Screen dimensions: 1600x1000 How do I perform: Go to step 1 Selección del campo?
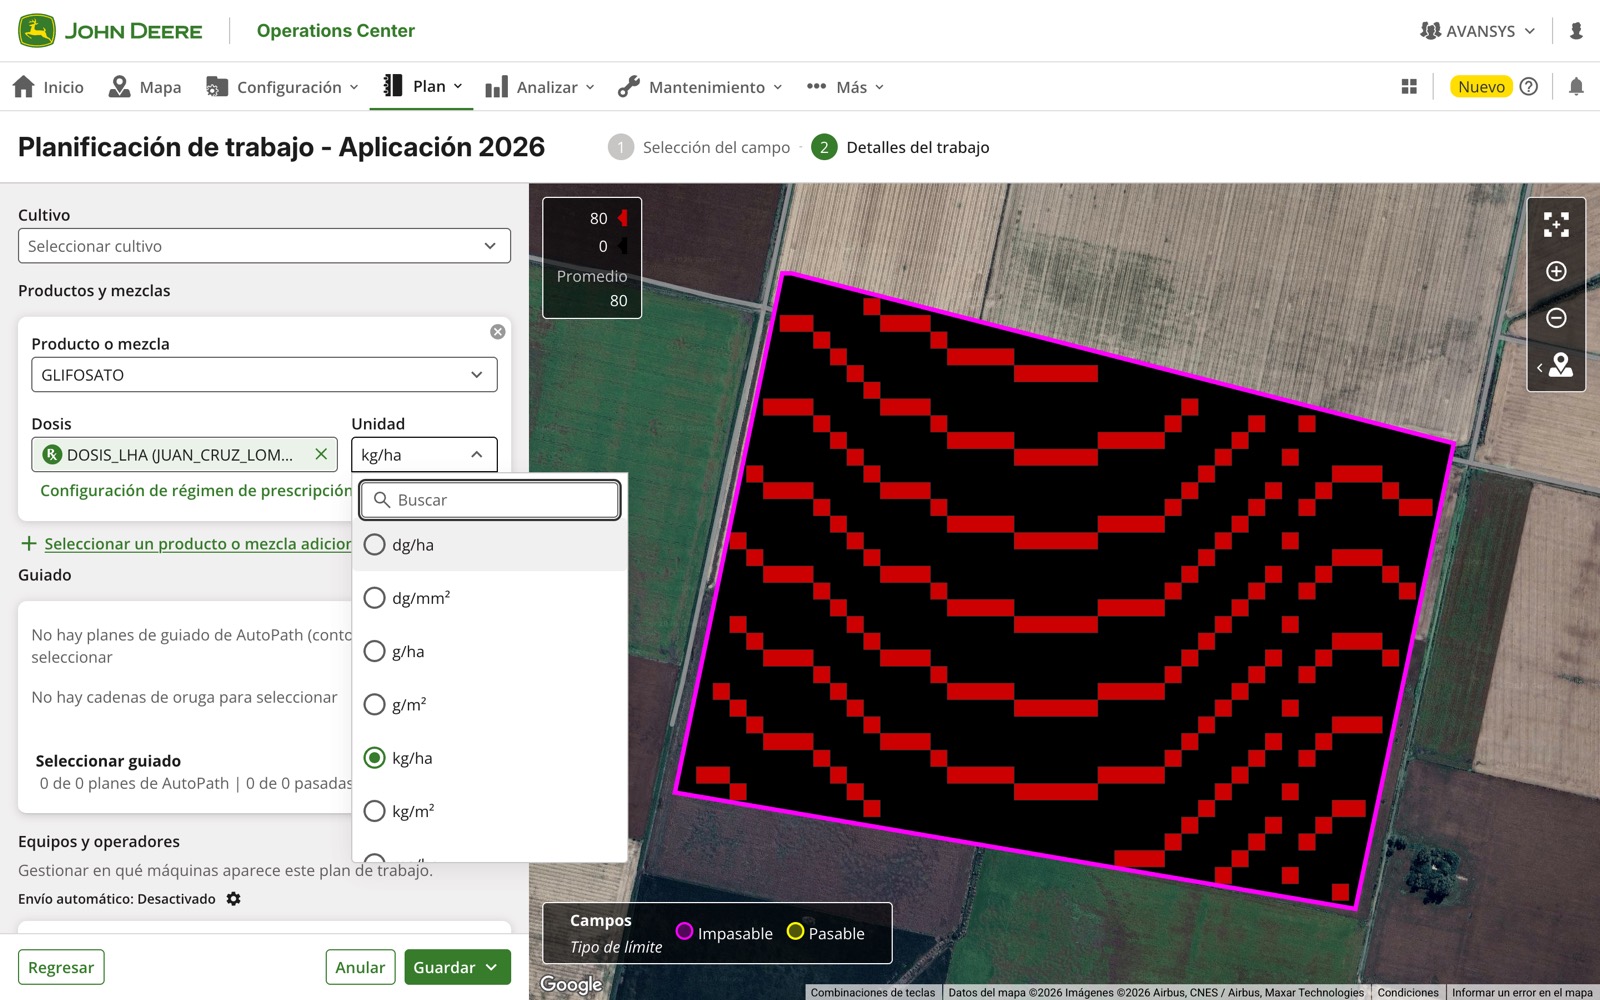699,147
